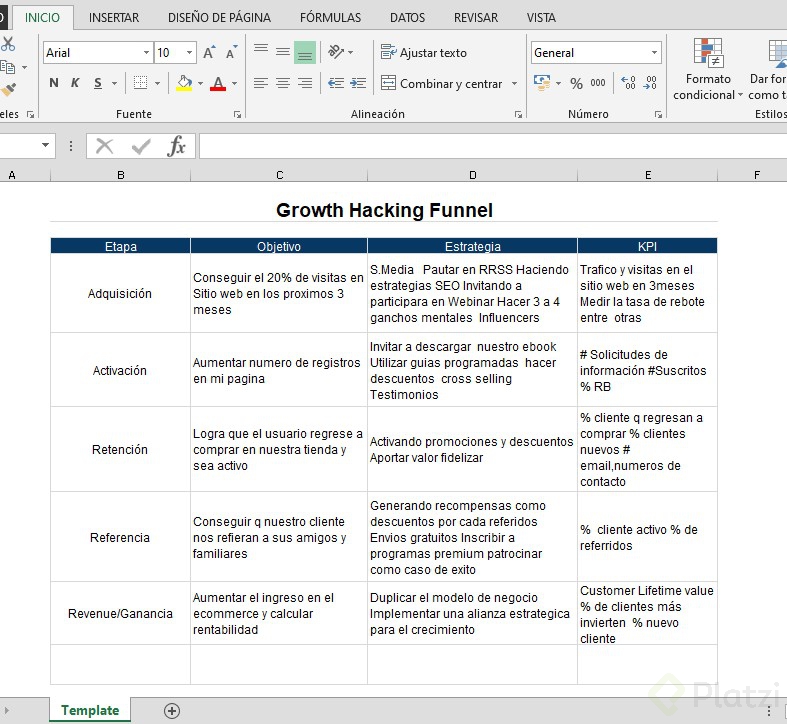Add a new sheet with the plus icon
Image resolution: width=787 pixels, height=724 pixels.
tap(172, 711)
